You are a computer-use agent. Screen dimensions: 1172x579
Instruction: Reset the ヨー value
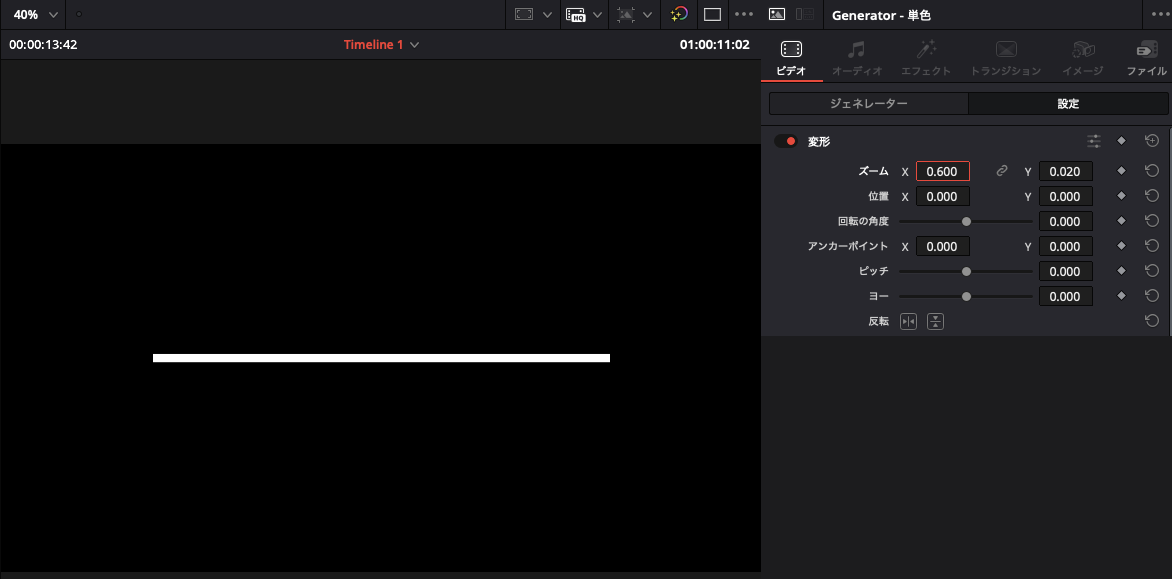pyautogui.click(x=1152, y=296)
